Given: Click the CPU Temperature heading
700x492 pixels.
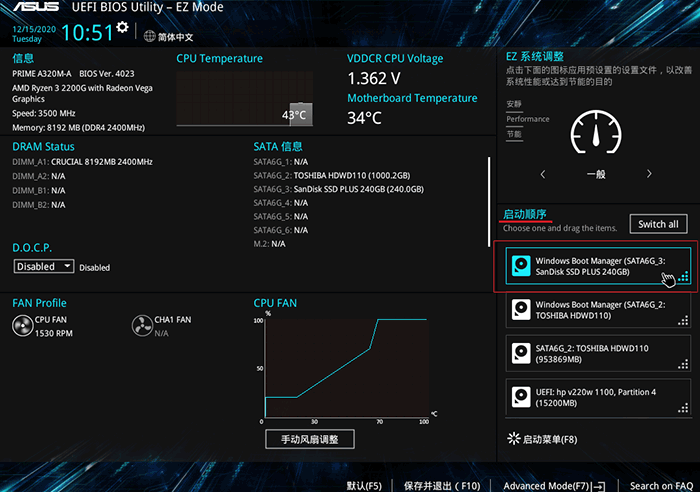Looking at the screenshot, I should (x=219, y=58).
